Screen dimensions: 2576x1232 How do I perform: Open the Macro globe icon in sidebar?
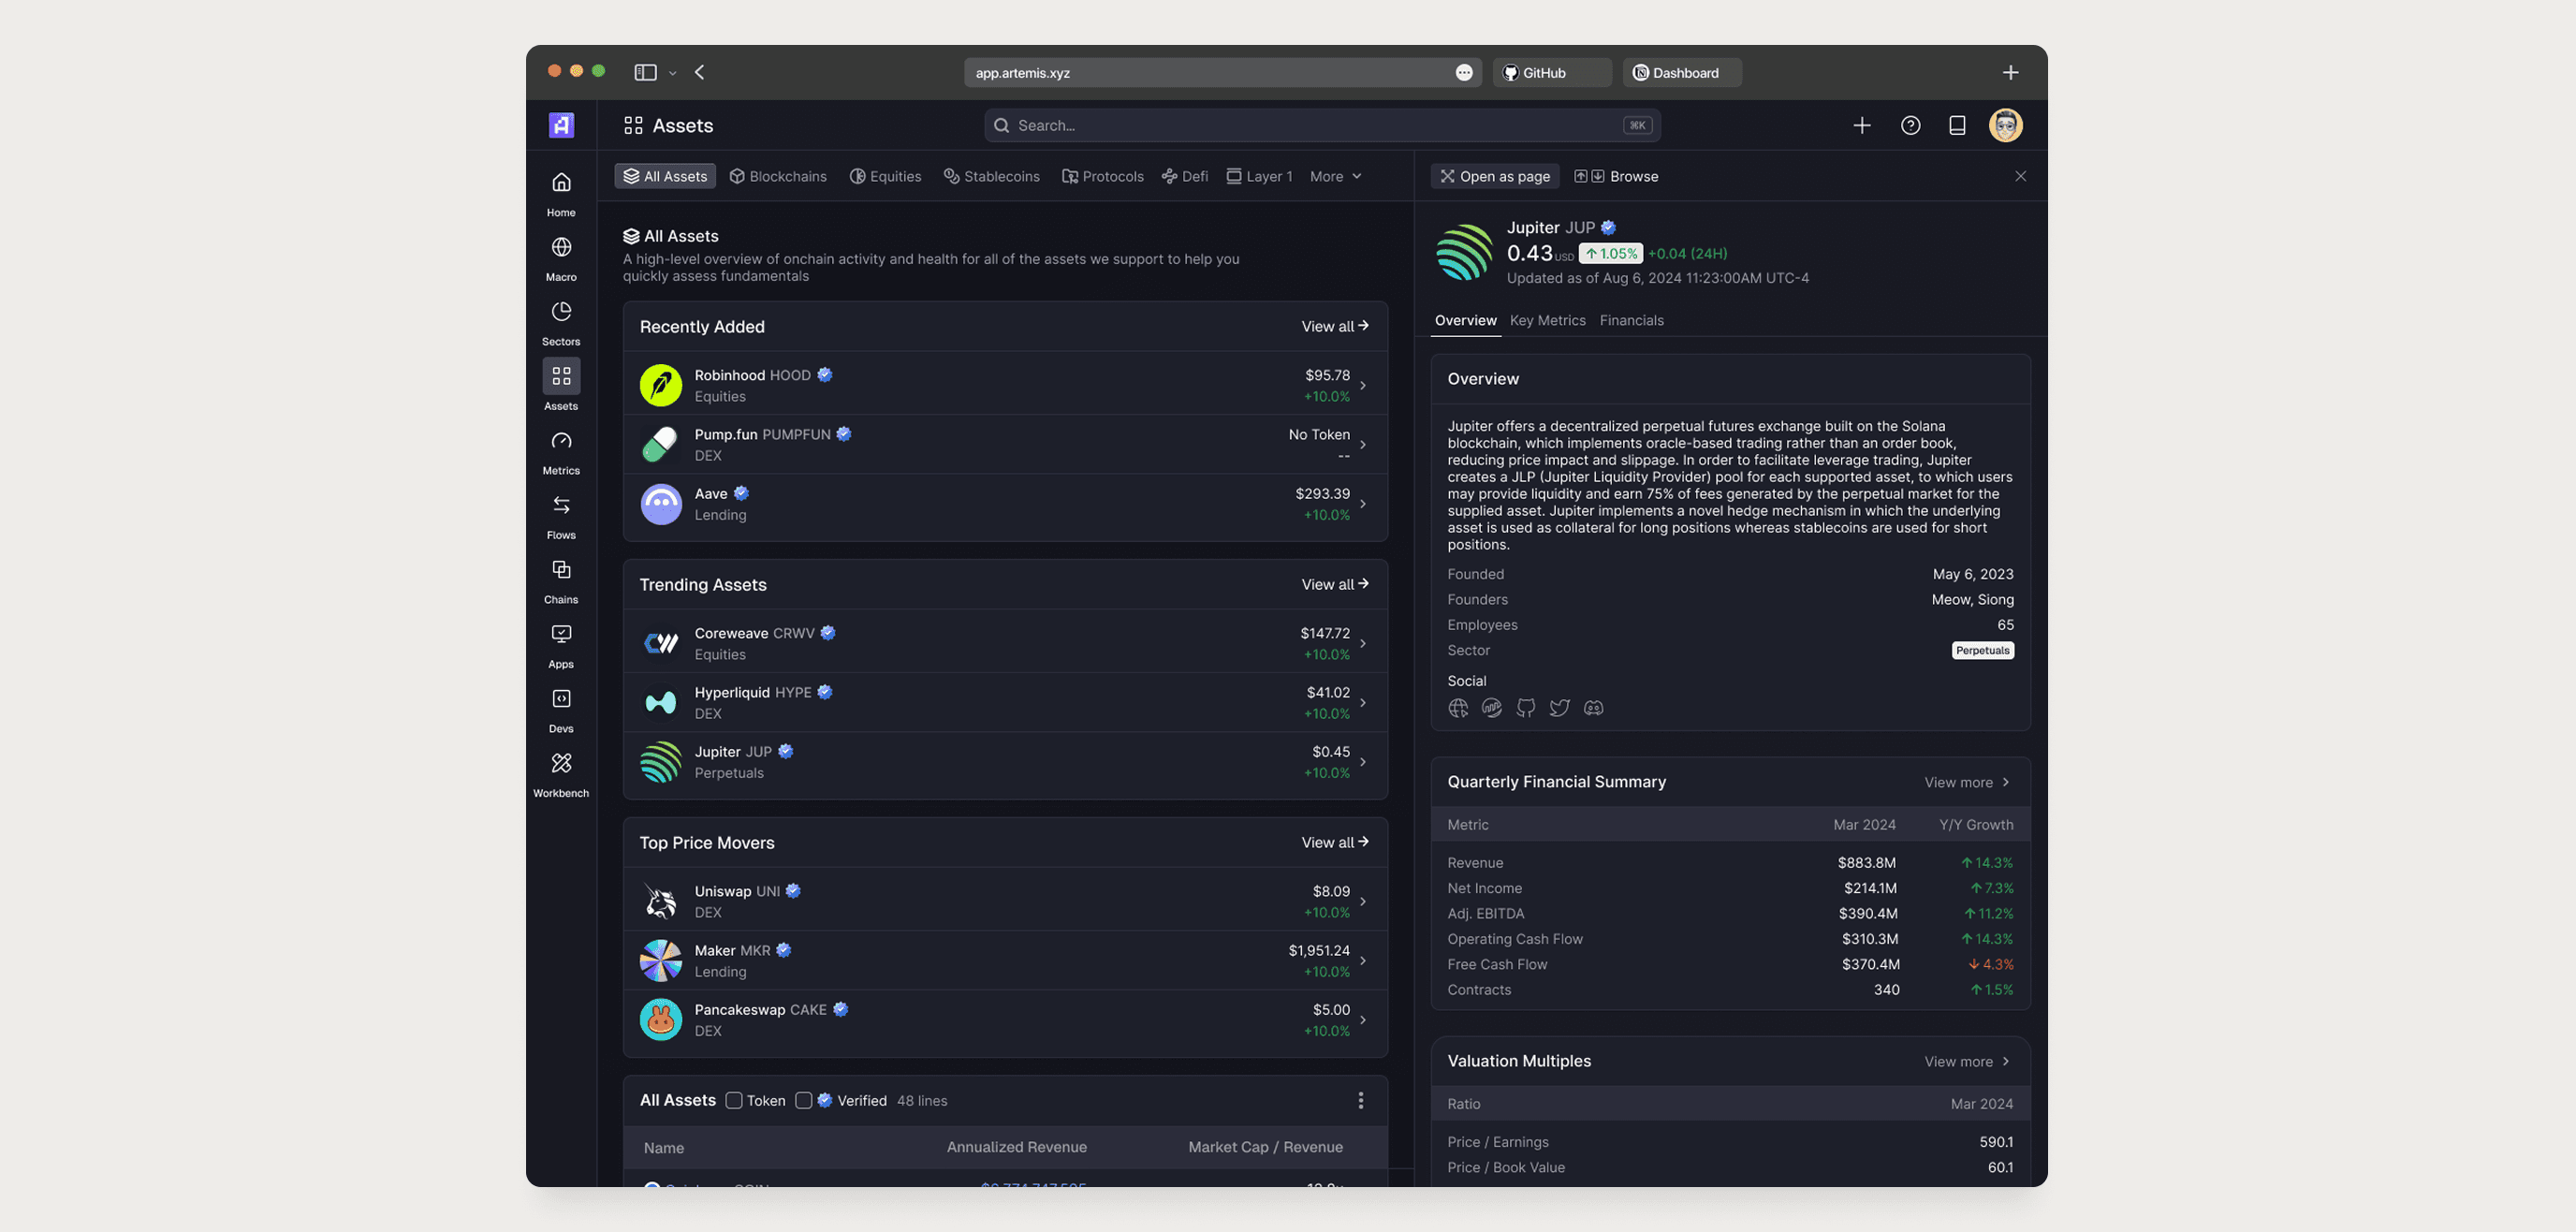[x=561, y=247]
